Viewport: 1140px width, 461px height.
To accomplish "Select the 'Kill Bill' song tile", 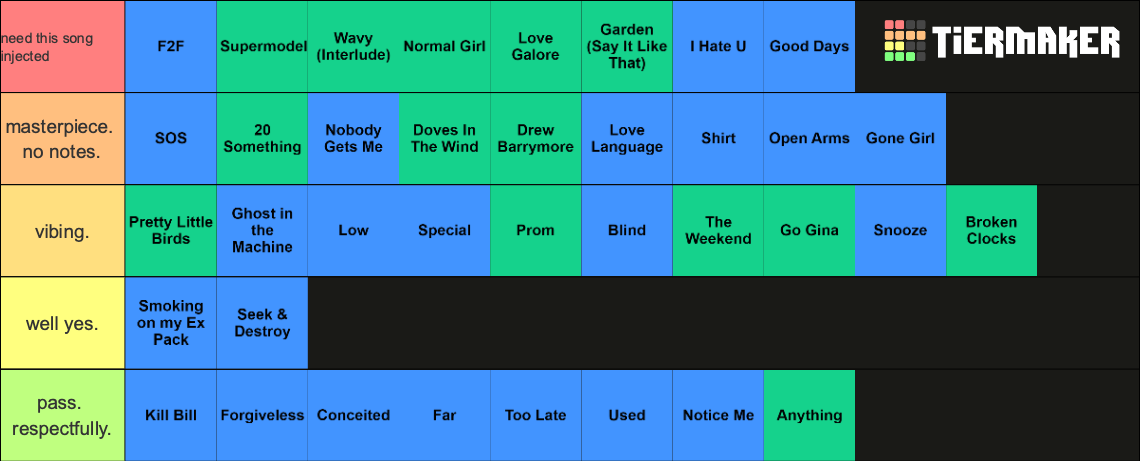I will point(171,415).
